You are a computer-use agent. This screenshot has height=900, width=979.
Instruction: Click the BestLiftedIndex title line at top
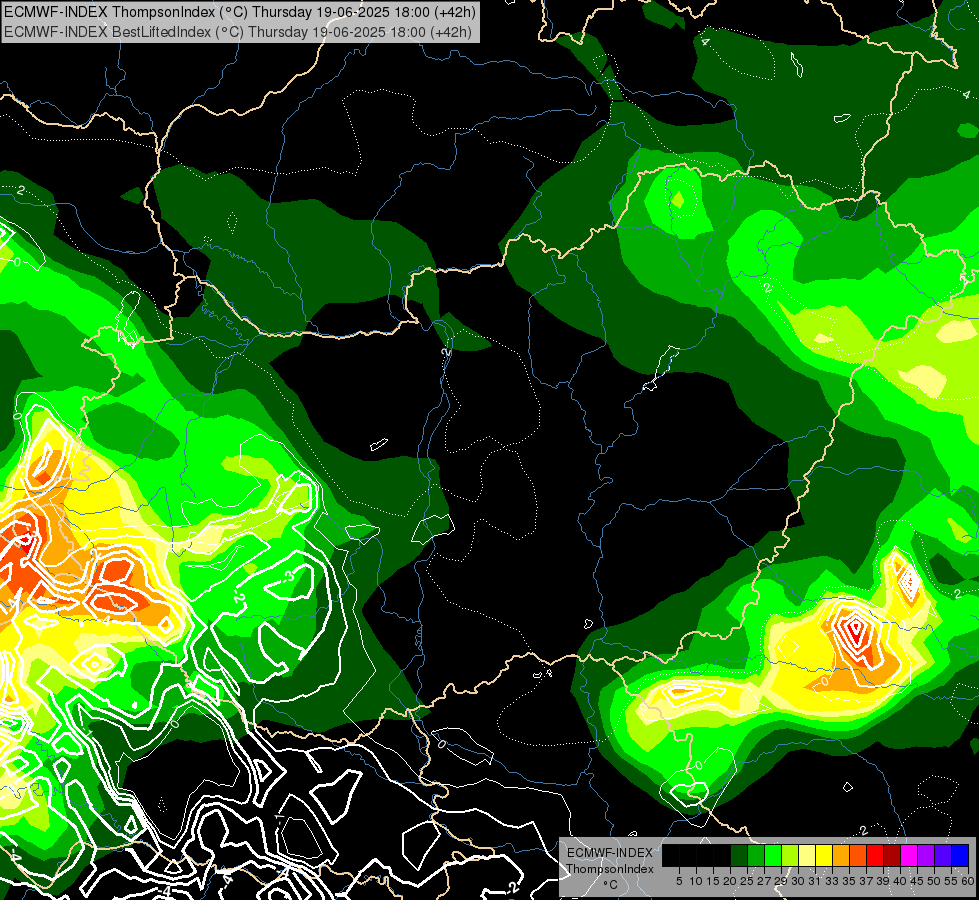238,32
